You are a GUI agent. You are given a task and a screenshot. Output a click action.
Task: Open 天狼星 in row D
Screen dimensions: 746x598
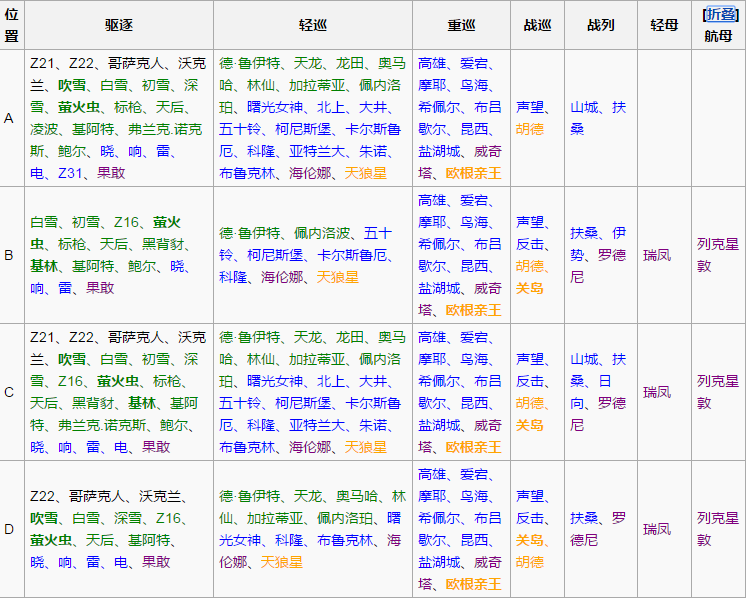[x=282, y=562]
